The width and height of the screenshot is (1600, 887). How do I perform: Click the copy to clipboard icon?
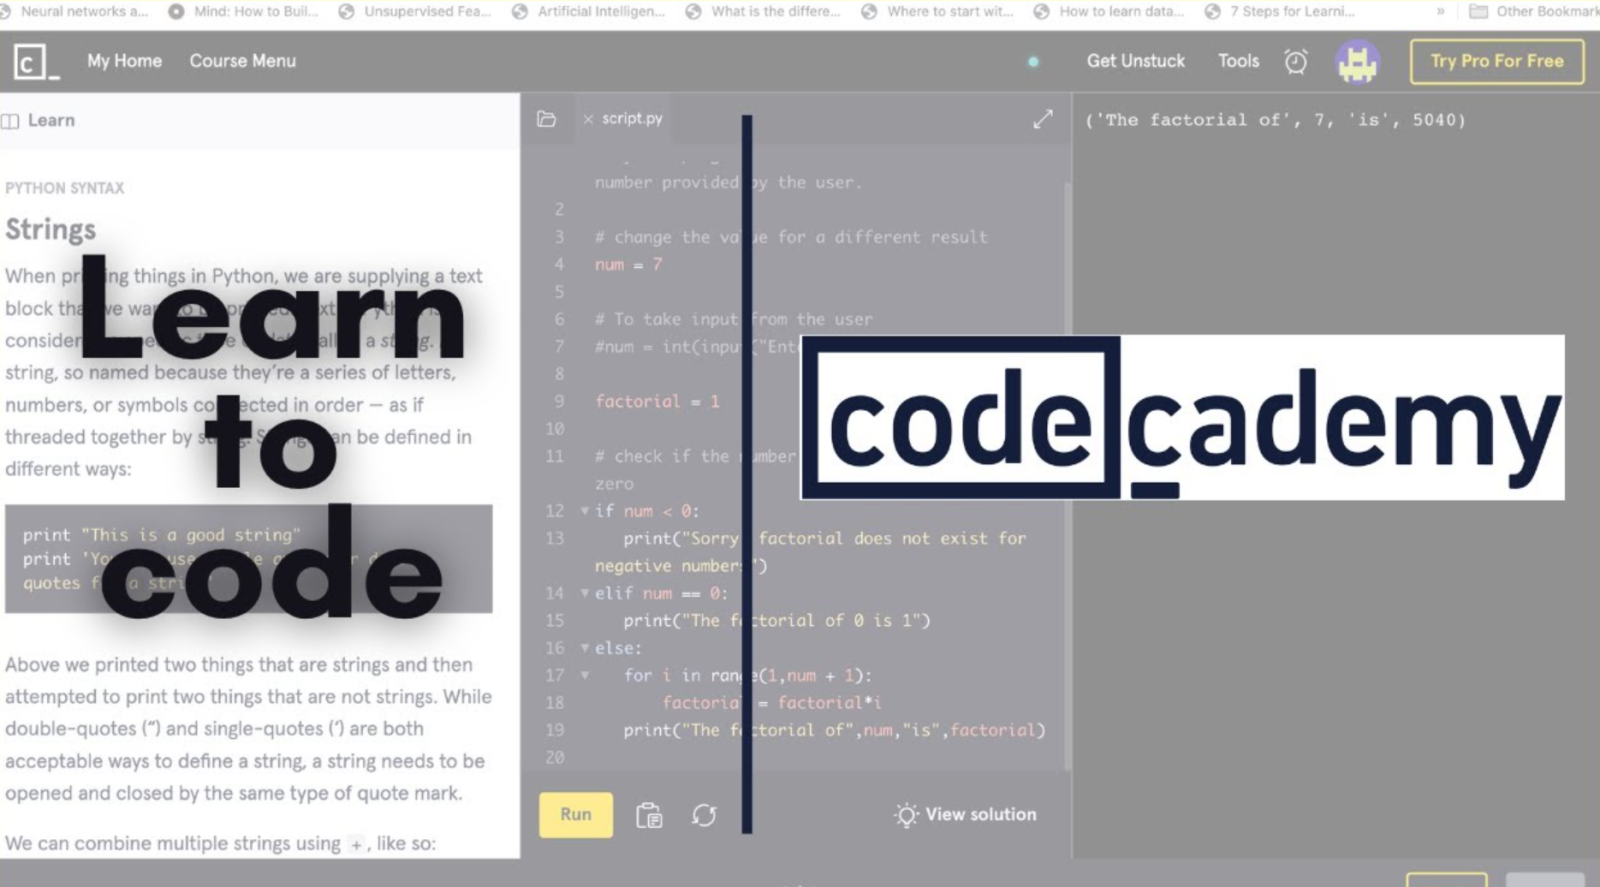(649, 816)
